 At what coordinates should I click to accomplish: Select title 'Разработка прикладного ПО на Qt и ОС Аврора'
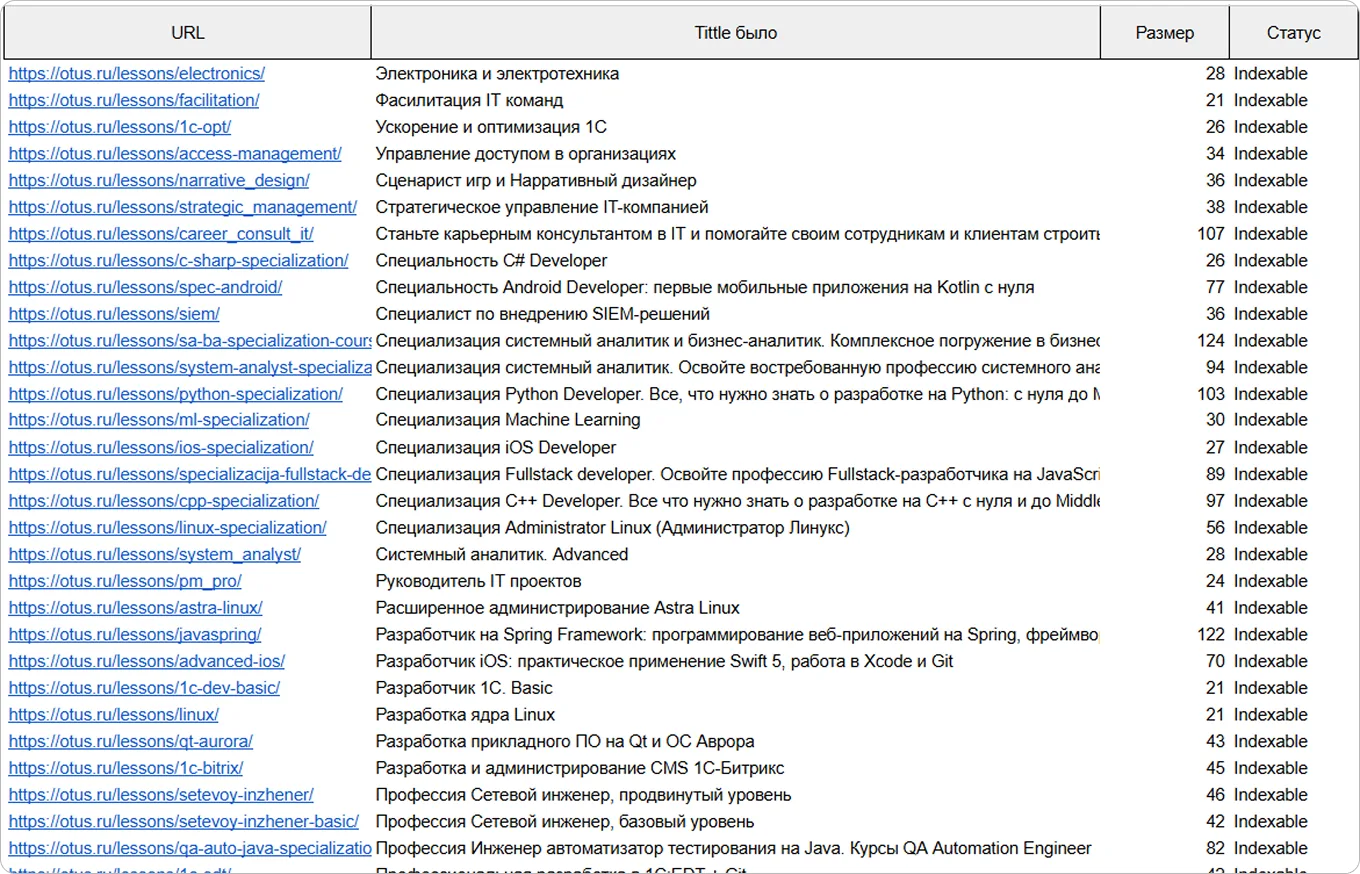[565, 742]
